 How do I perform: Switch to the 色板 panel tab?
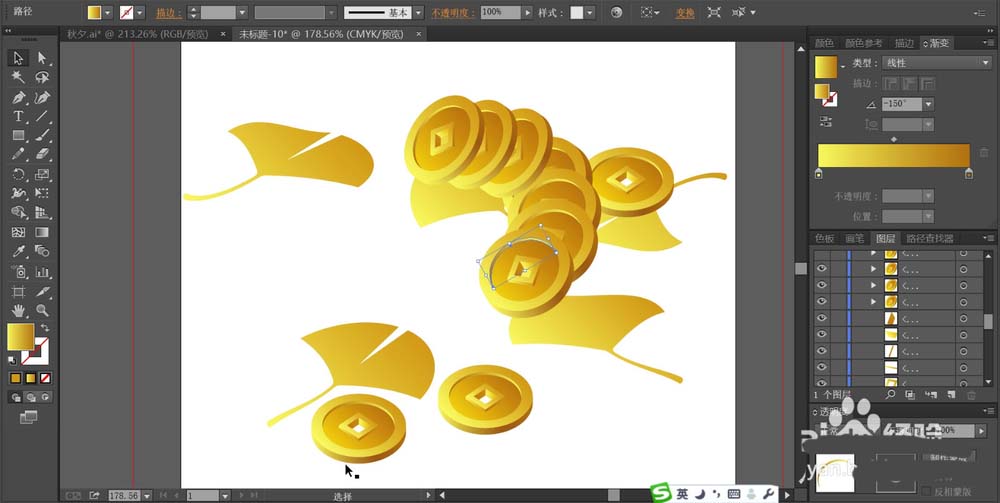pos(825,238)
